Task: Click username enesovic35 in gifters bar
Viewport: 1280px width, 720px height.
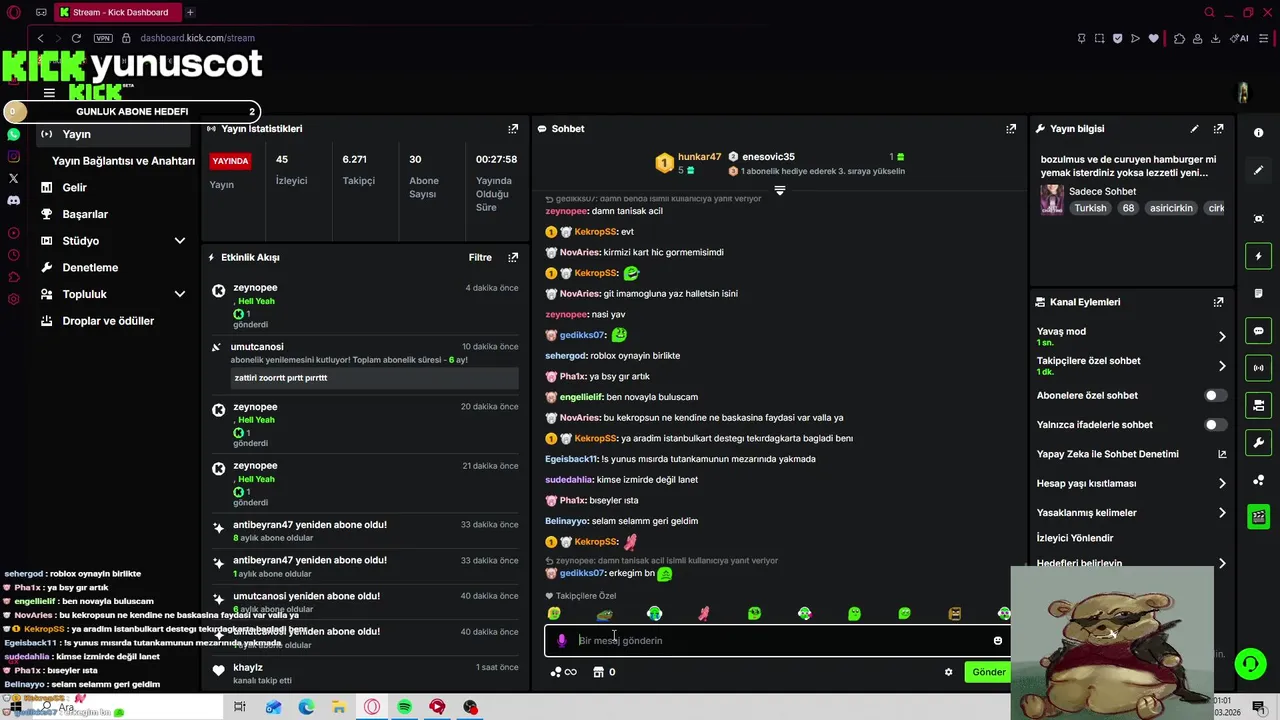Action: pyautogui.click(x=768, y=157)
